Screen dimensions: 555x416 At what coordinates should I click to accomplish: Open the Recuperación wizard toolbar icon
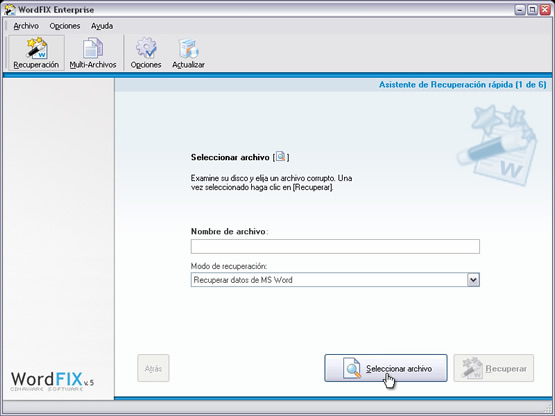pos(36,53)
